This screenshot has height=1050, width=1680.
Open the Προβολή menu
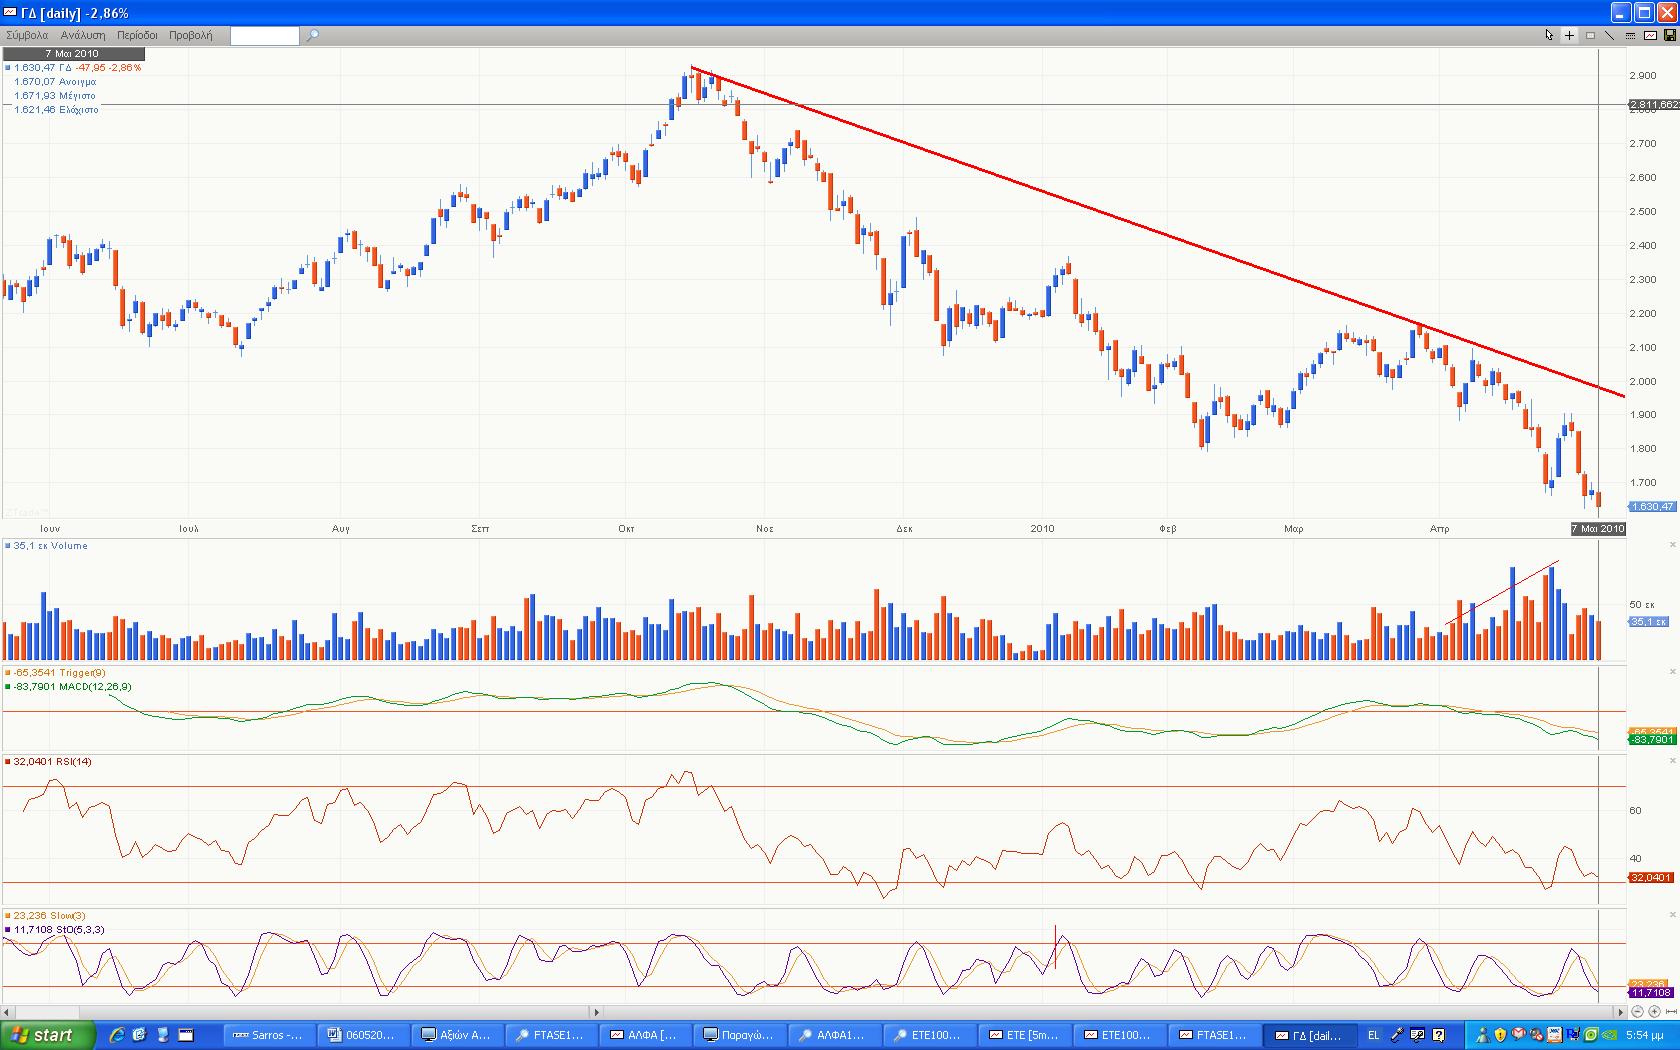pyautogui.click(x=190, y=35)
